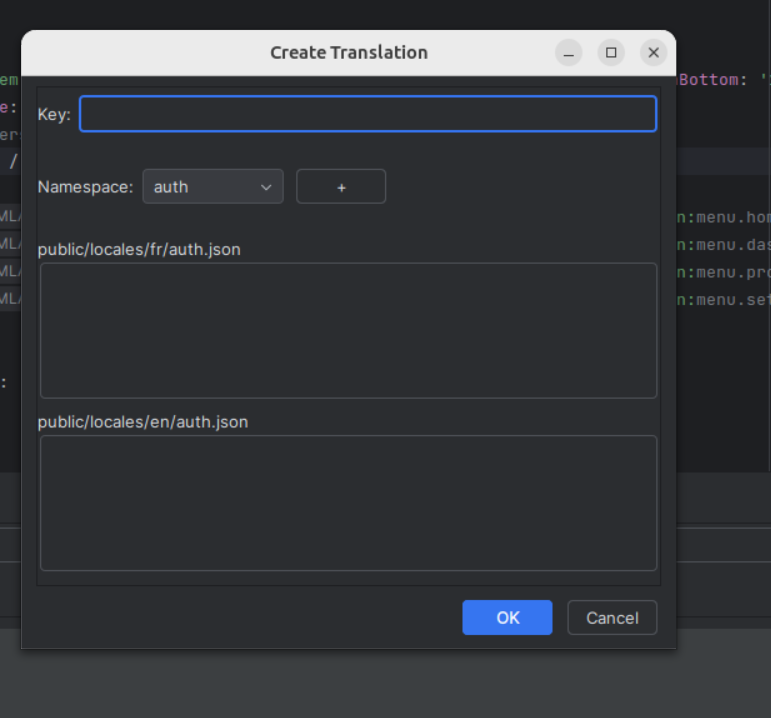Select the public/locales/fr/auth.json label
This screenshot has width=771, height=718.
click(x=139, y=250)
